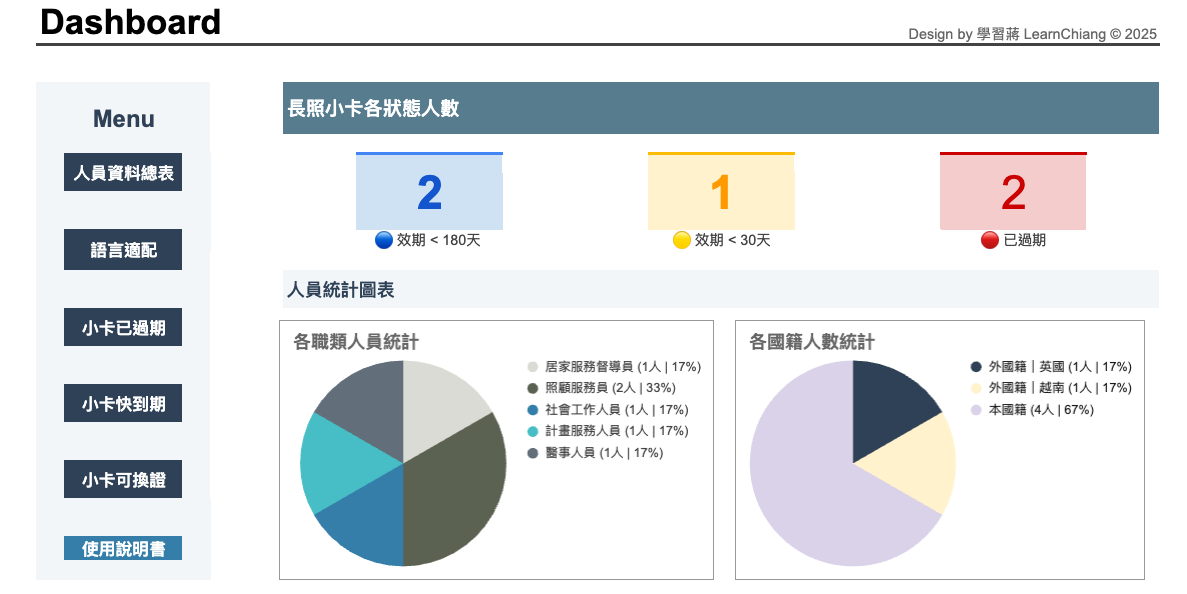1187x594 pixels.
Task: Click the 外國籍 | 越南 legend color swatch
Action: (976, 388)
